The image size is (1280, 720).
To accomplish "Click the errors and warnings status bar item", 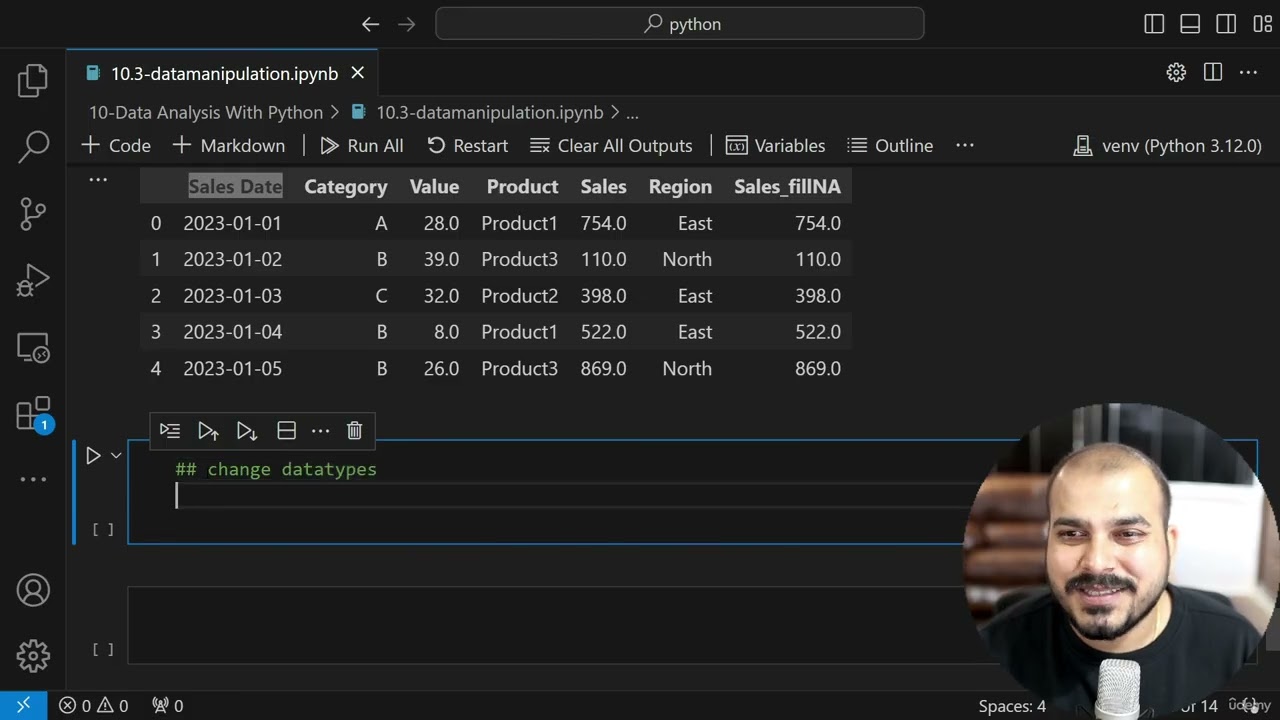I will 94,705.
